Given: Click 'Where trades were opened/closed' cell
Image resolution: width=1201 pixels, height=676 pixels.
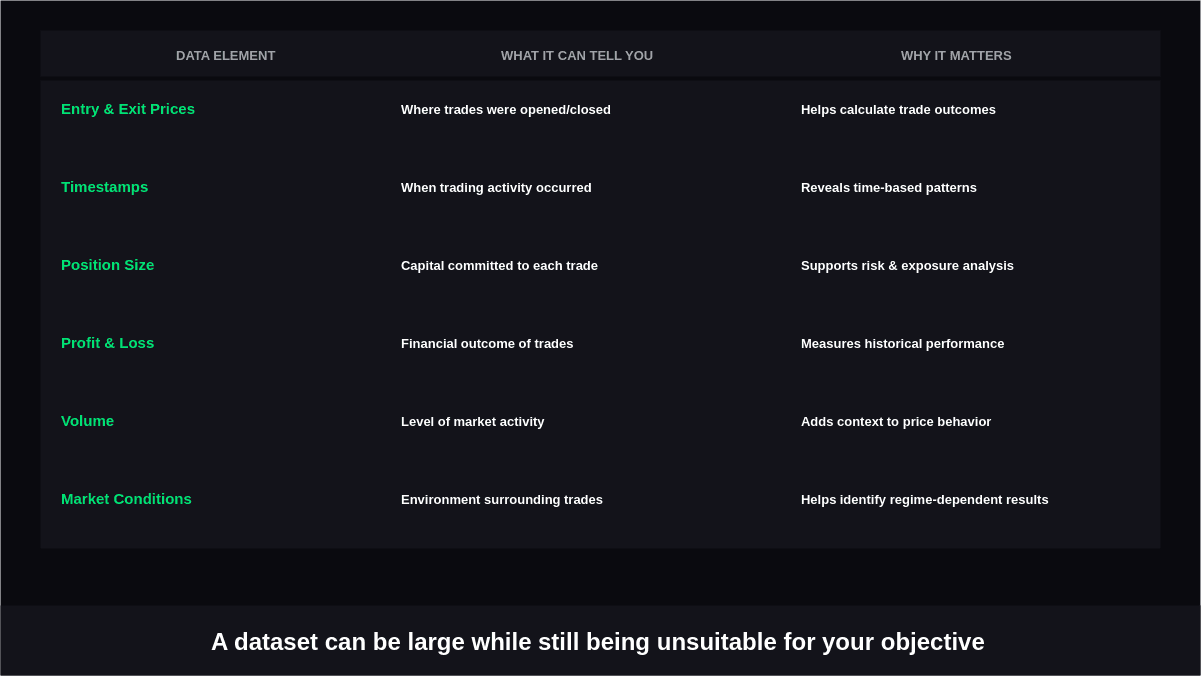Looking at the screenshot, I should tap(506, 110).
